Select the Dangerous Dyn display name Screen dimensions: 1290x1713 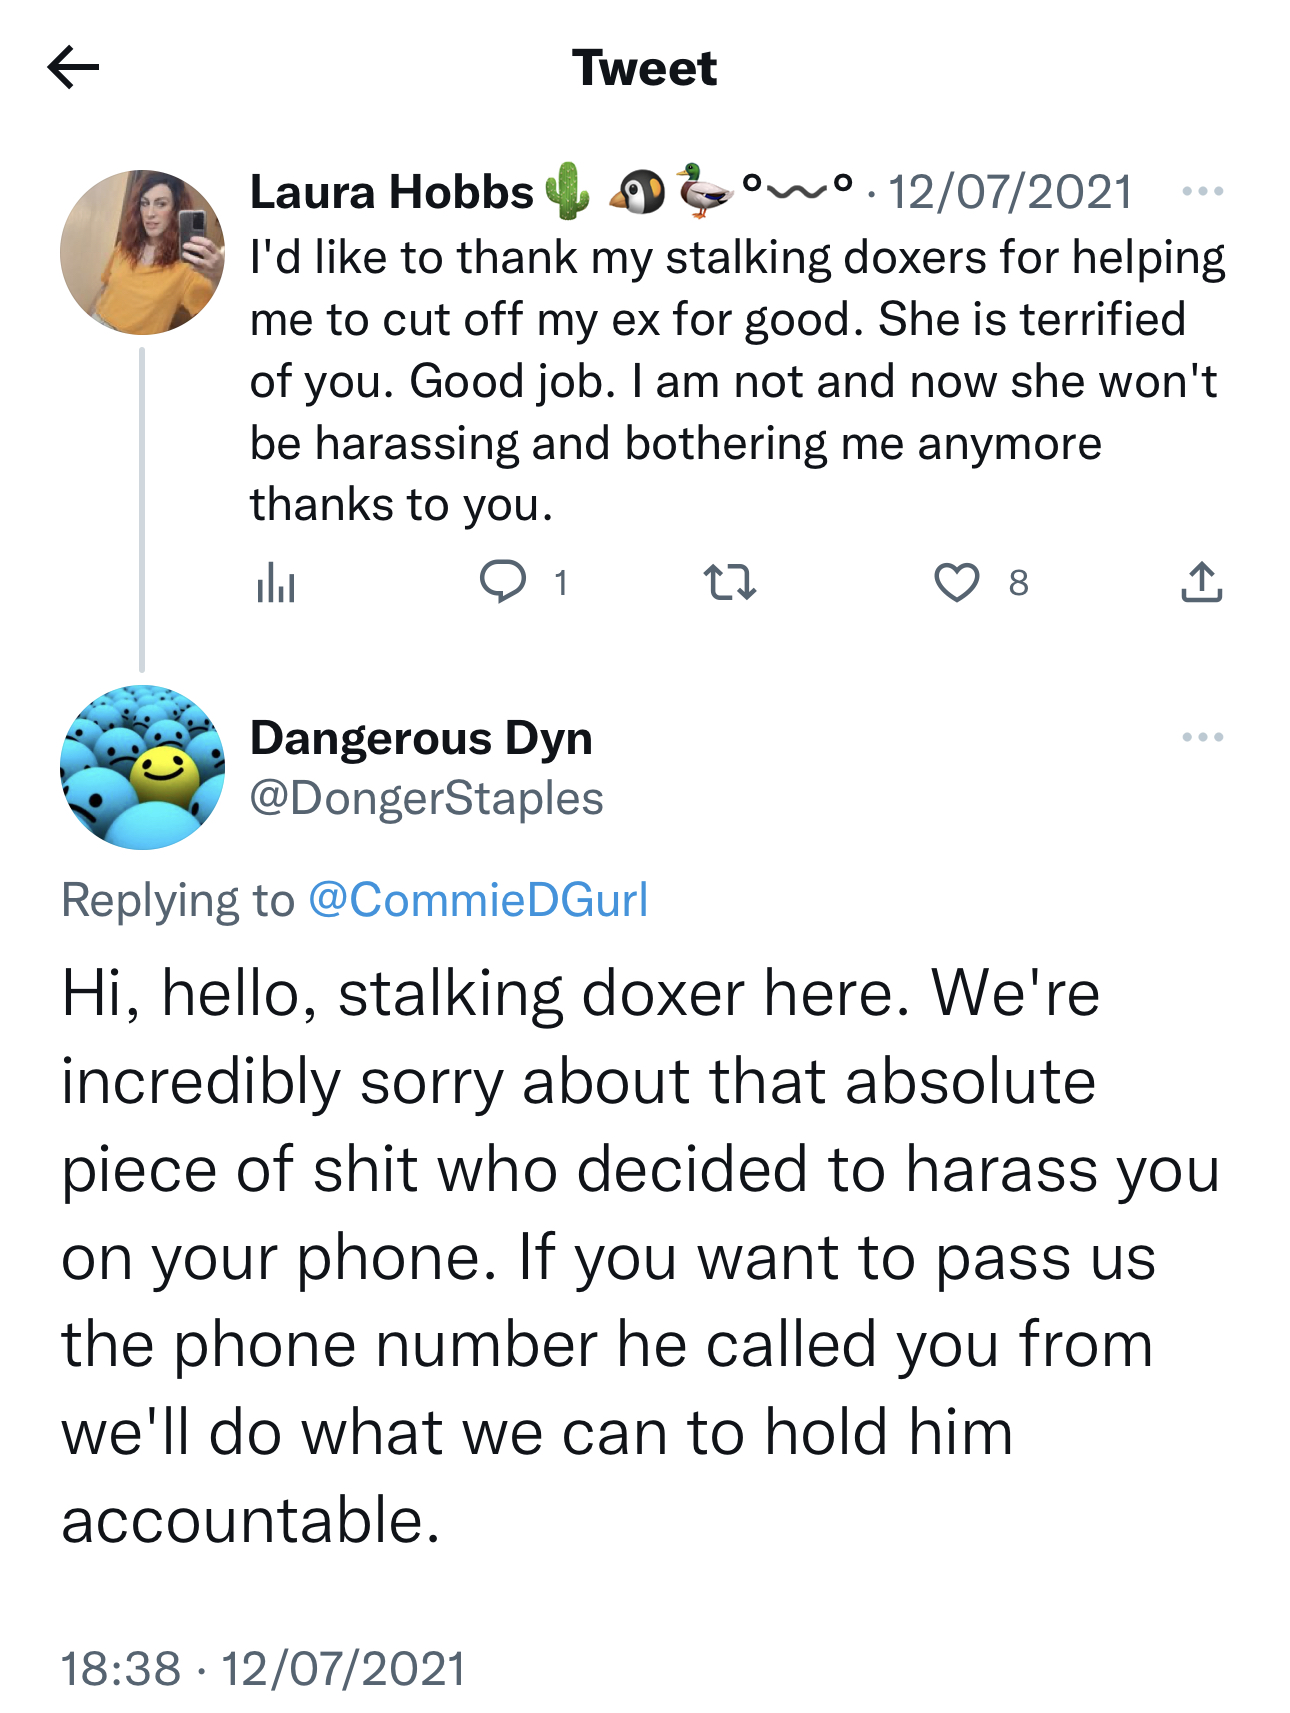[421, 738]
